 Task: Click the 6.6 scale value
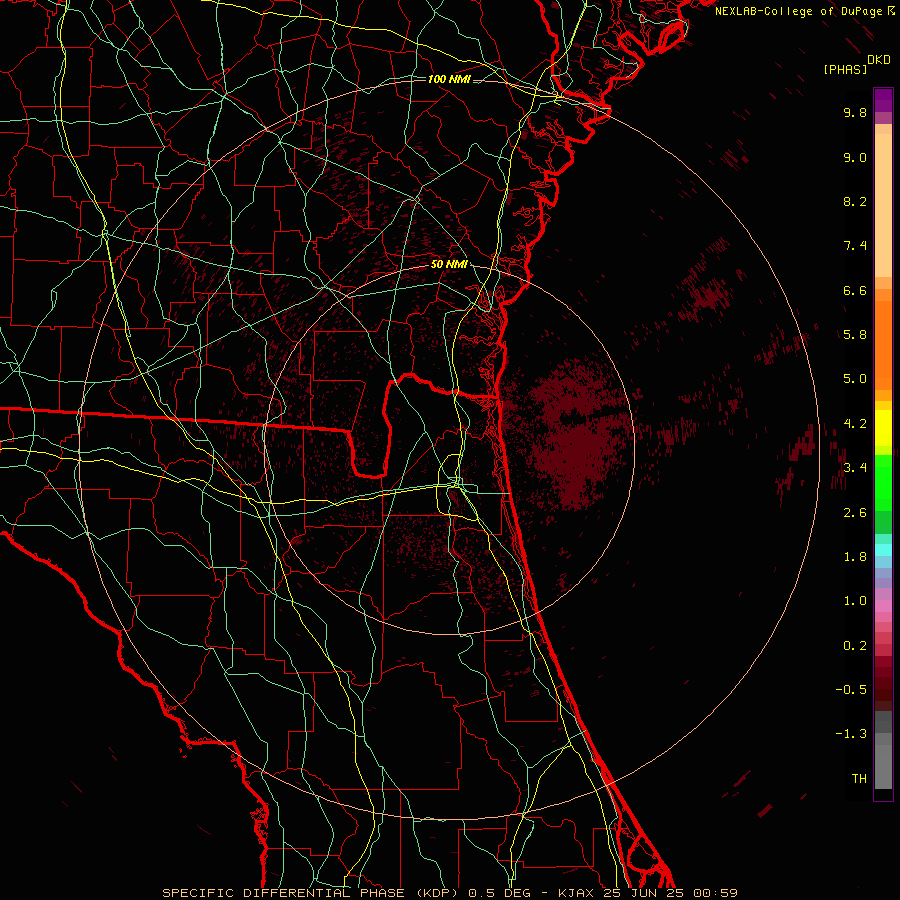(x=855, y=290)
